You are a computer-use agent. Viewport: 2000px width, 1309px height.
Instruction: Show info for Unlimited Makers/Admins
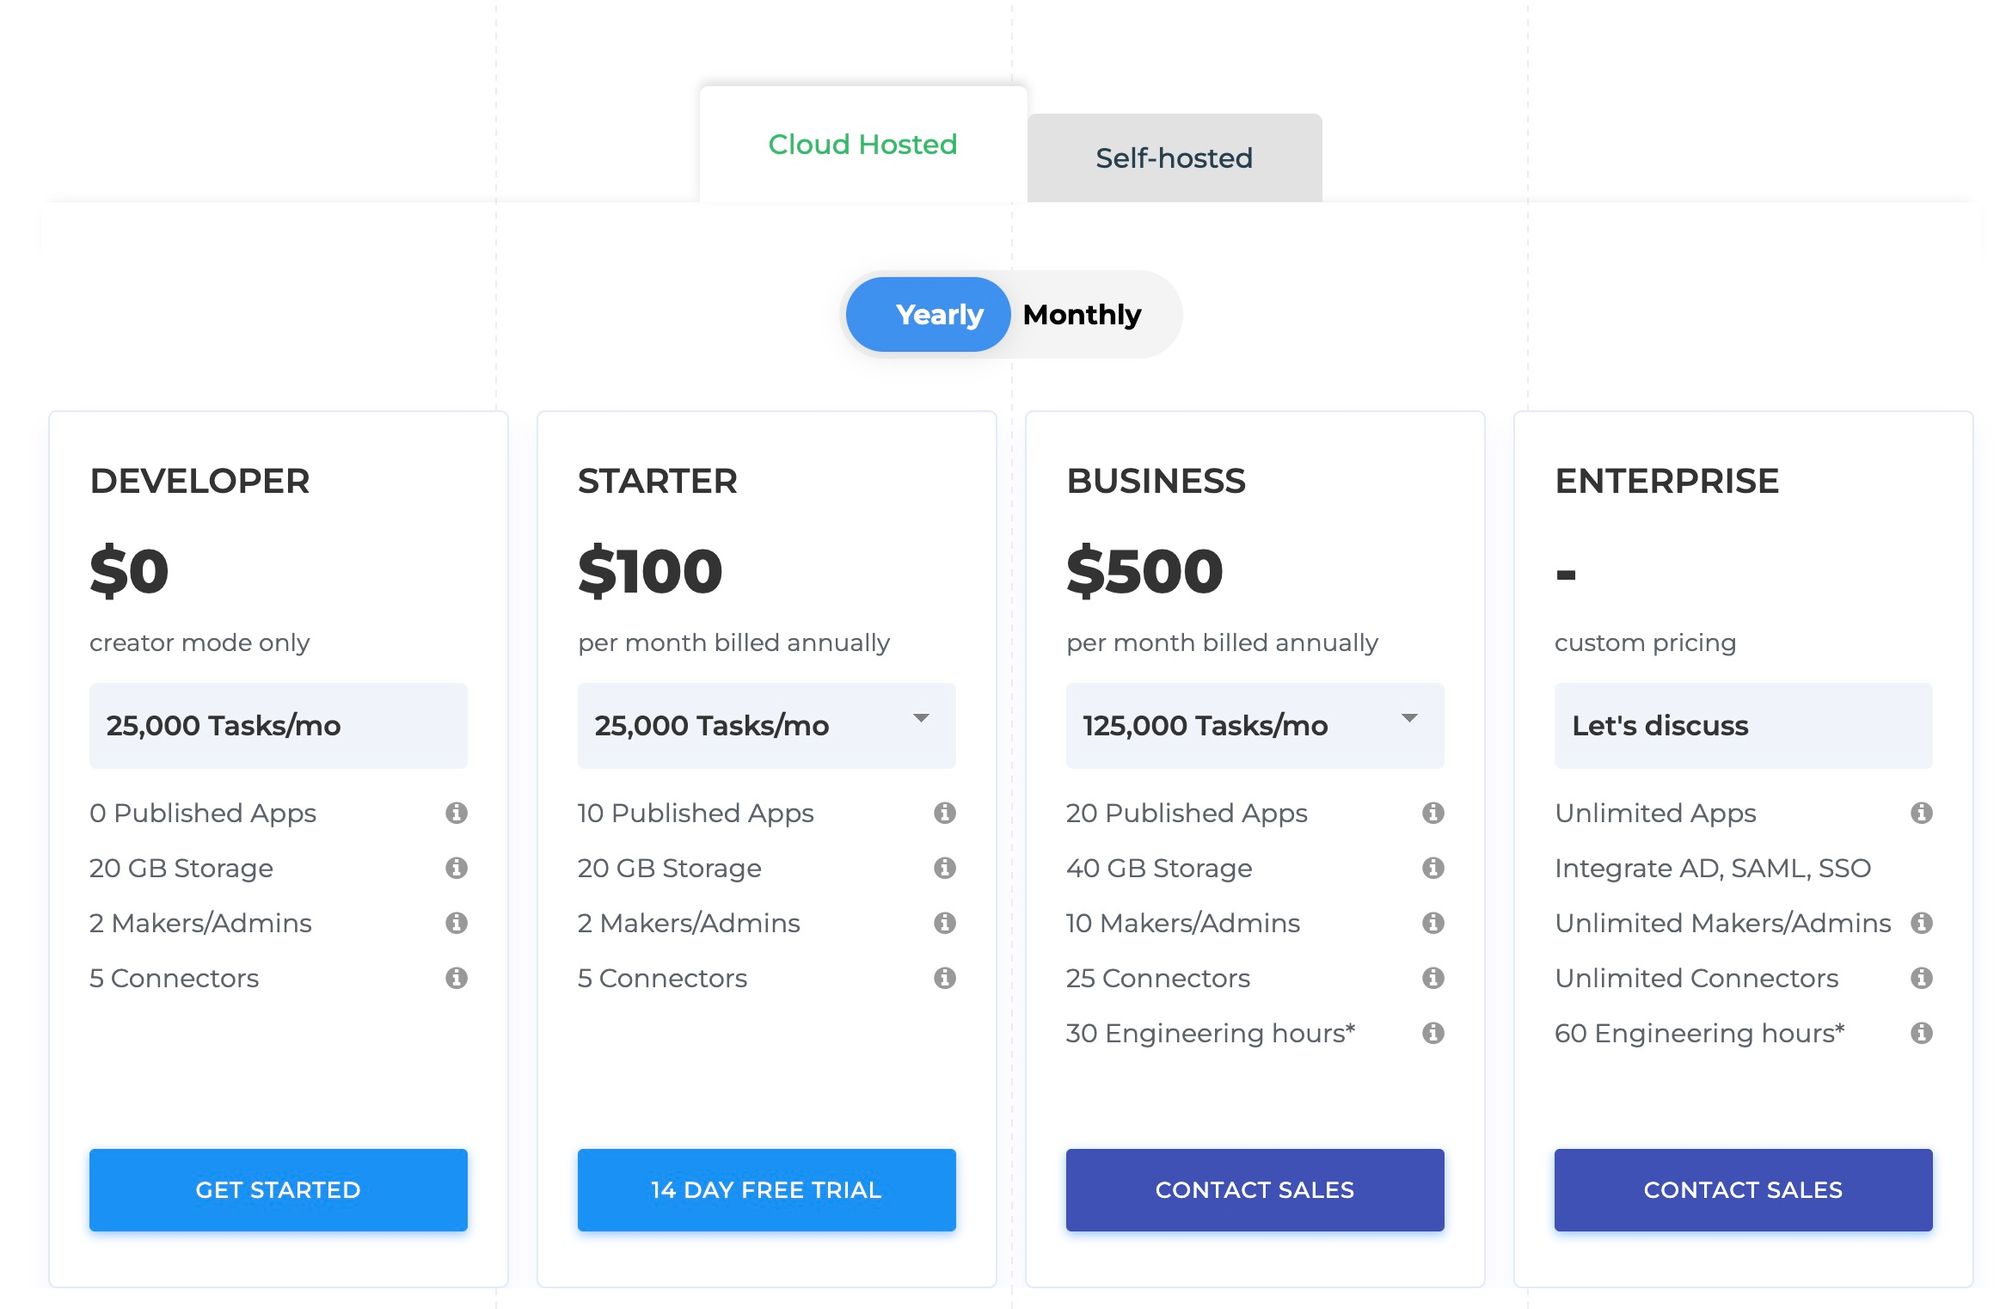point(1921,923)
